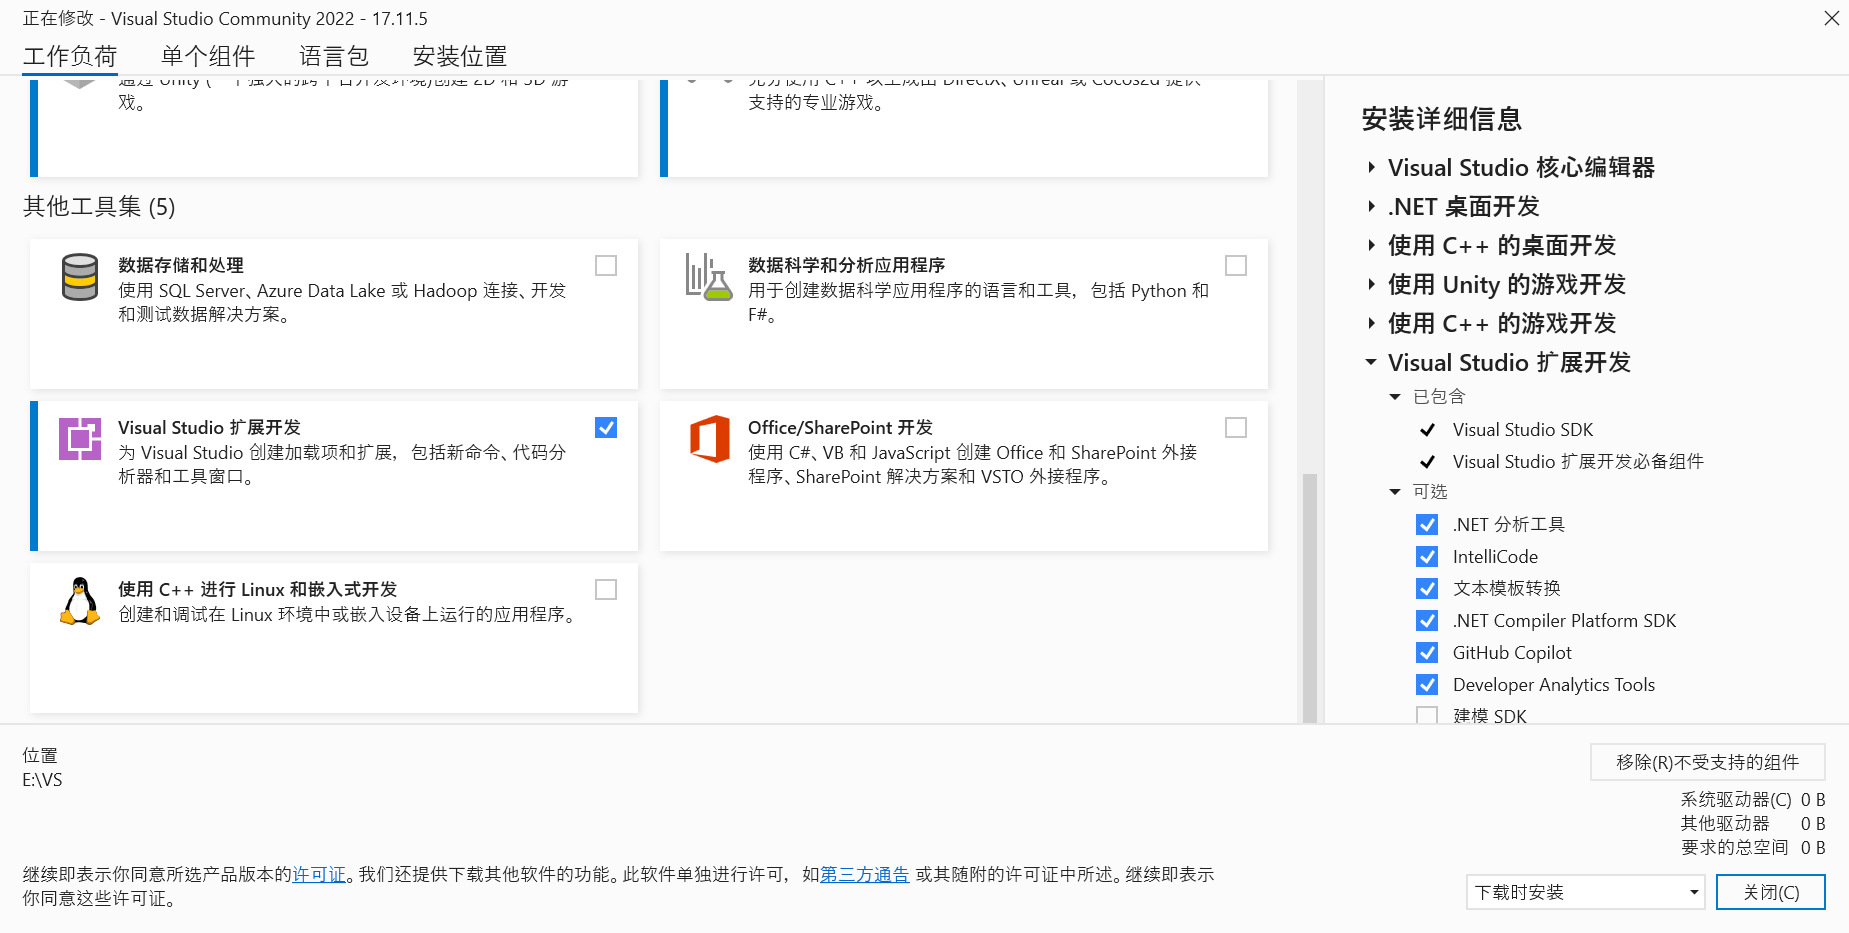Image resolution: width=1849 pixels, height=933 pixels.
Task: Open the 下载时安装 dropdown
Action: [x=1586, y=892]
